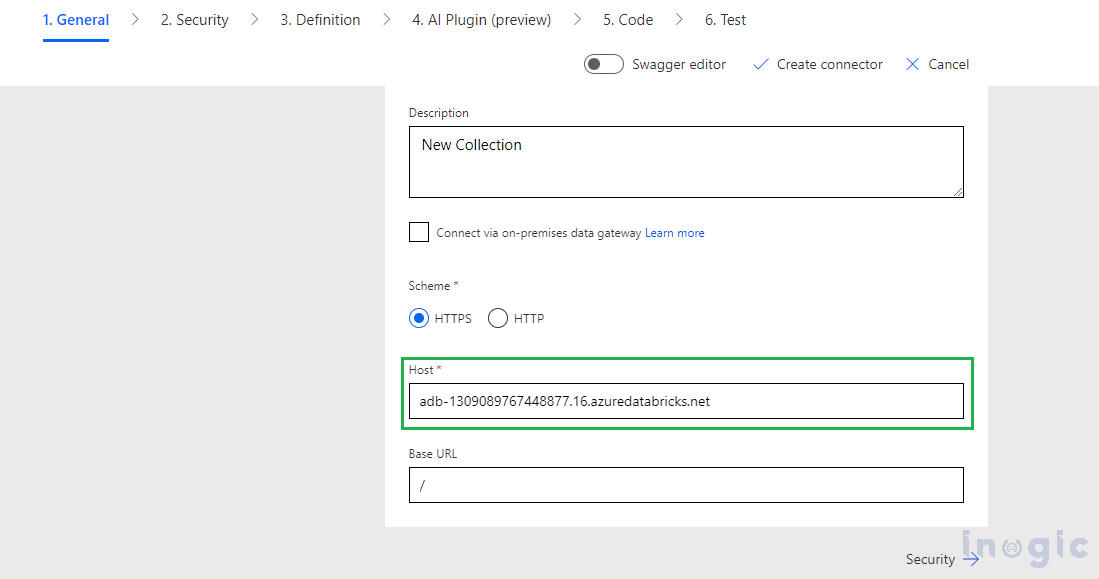Go to the 4. AI Plugin (preview) step
1099x579 pixels.
482,20
